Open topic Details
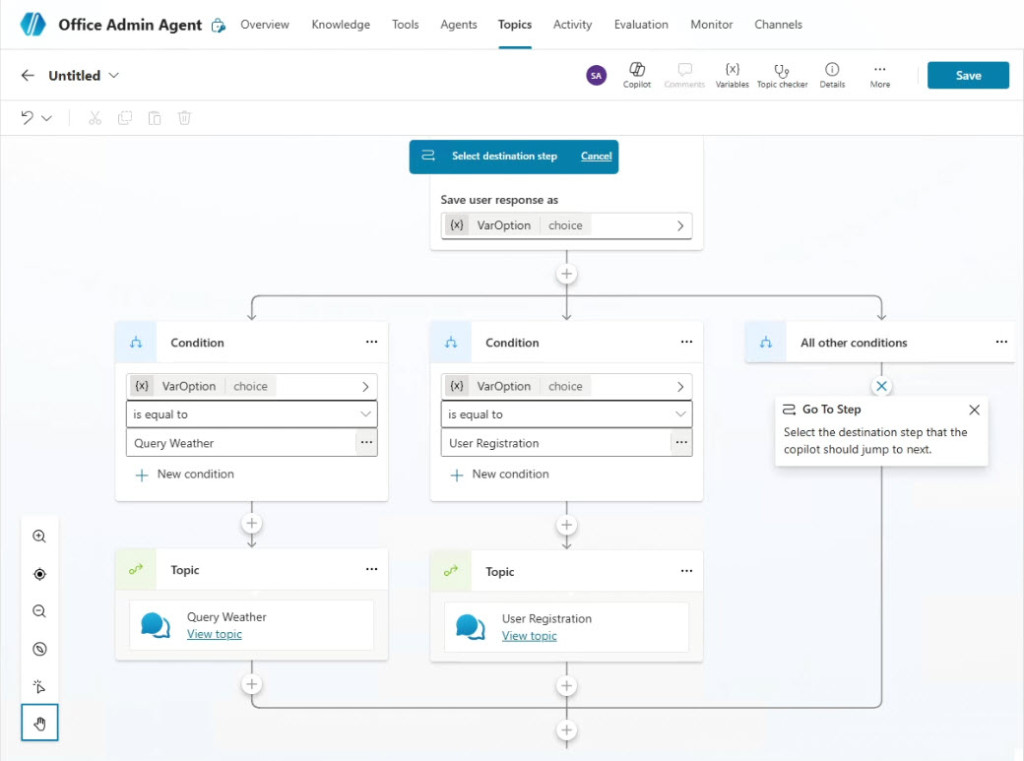1024x761 pixels. point(832,75)
